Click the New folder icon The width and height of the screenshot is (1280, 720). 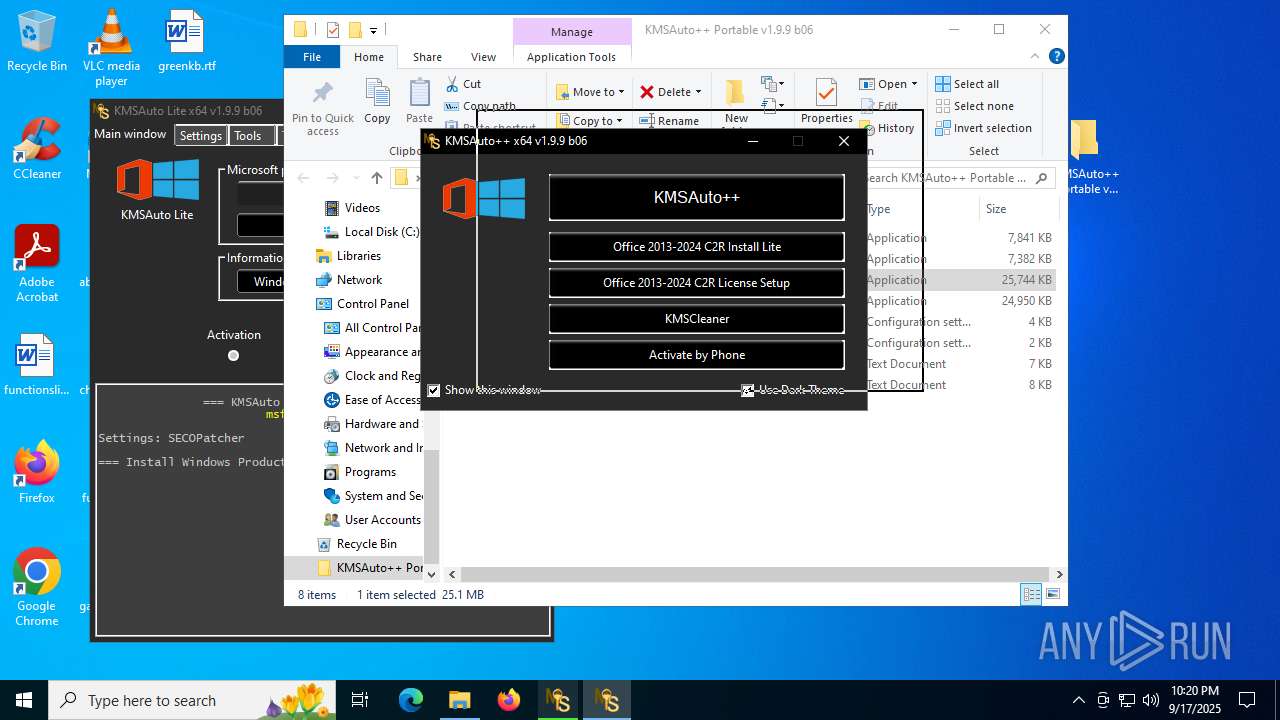tap(736, 92)
